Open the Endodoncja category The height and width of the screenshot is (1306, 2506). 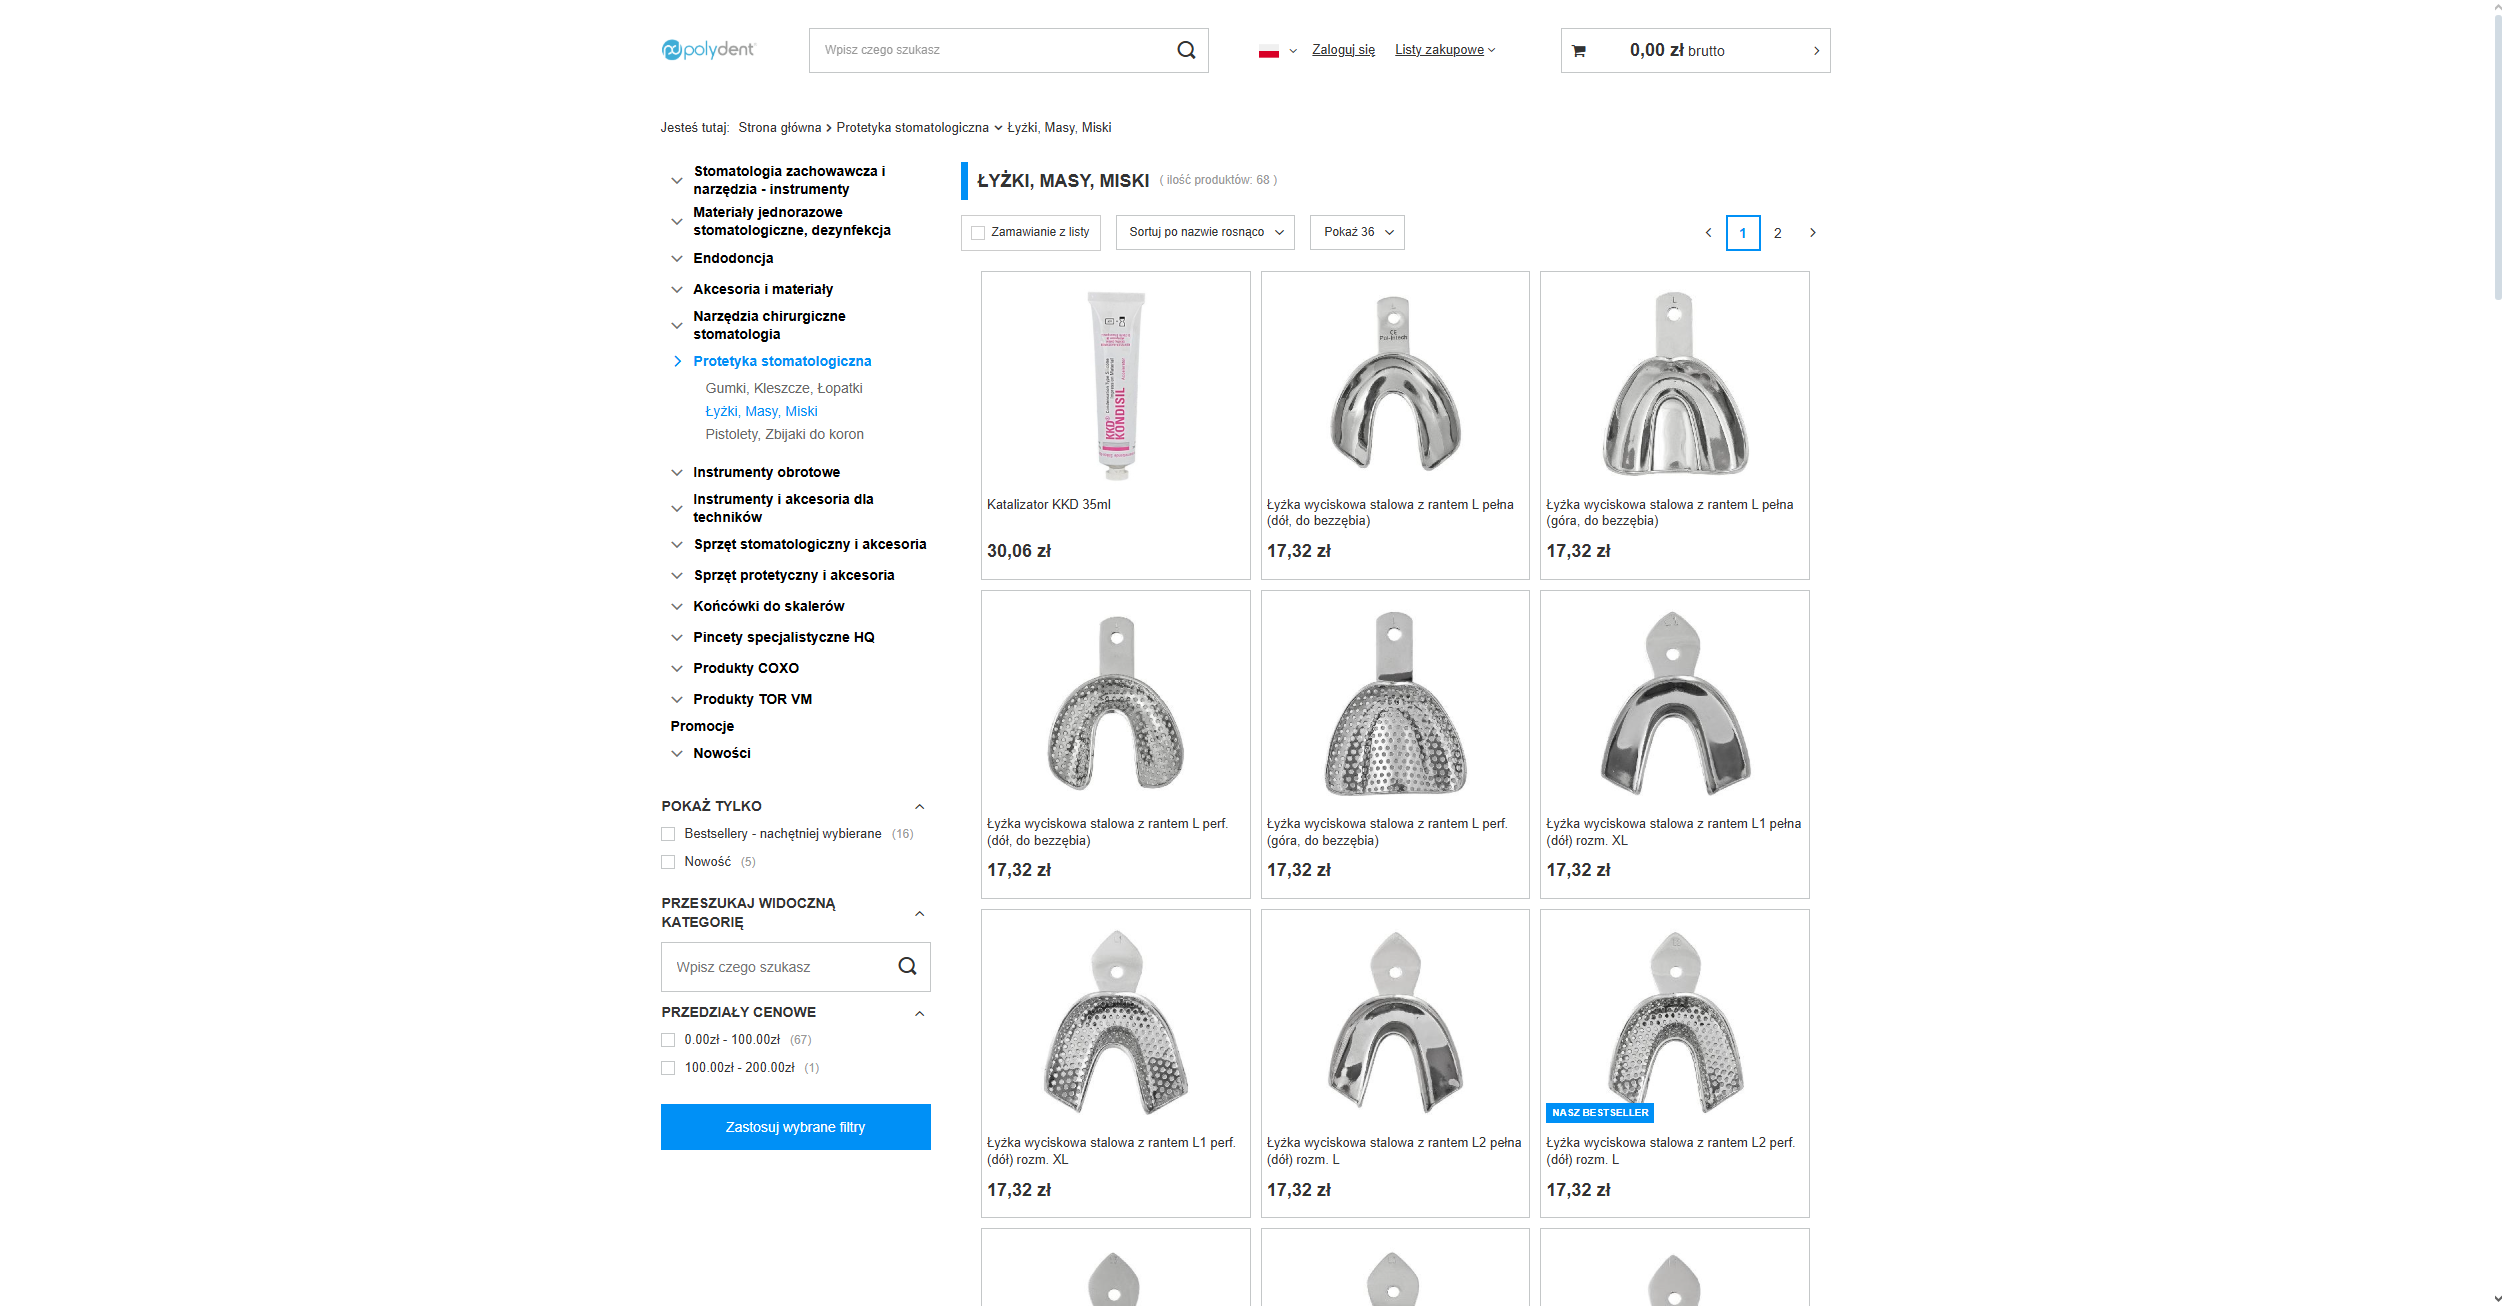[733, 258]
